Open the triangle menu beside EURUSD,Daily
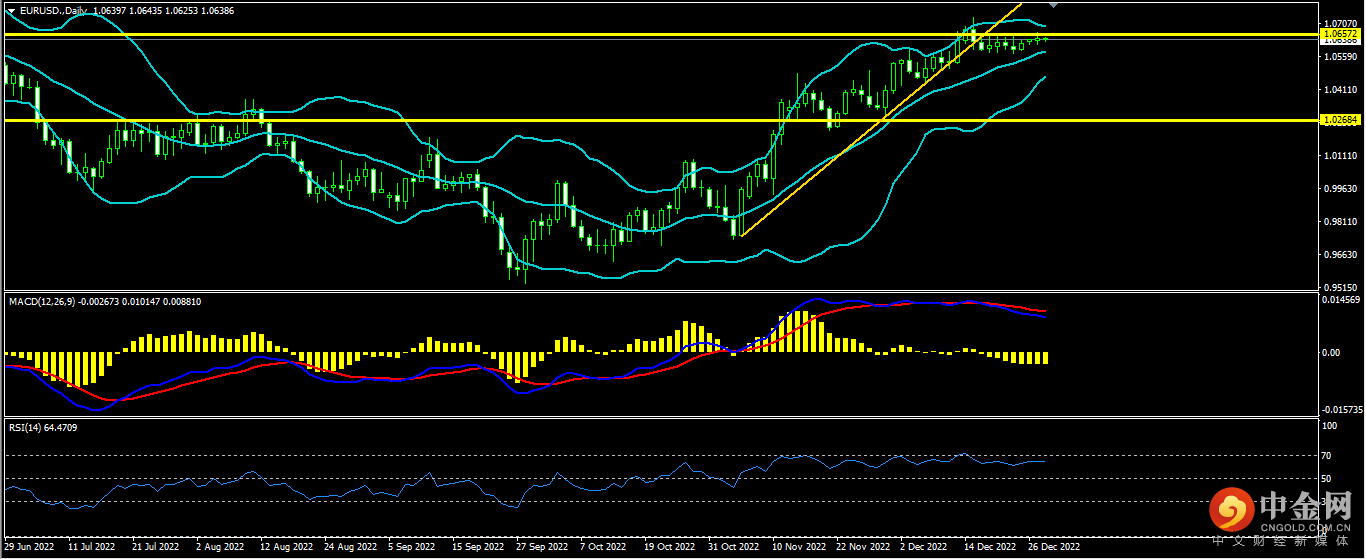Screen dimensions: 1366x559 [x=11, y=9]
